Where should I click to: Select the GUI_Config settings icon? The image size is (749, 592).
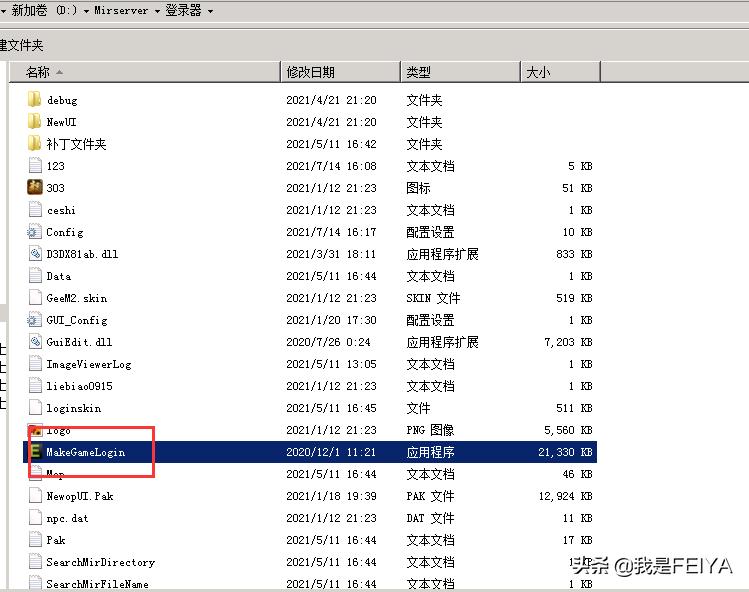(34, 319)
